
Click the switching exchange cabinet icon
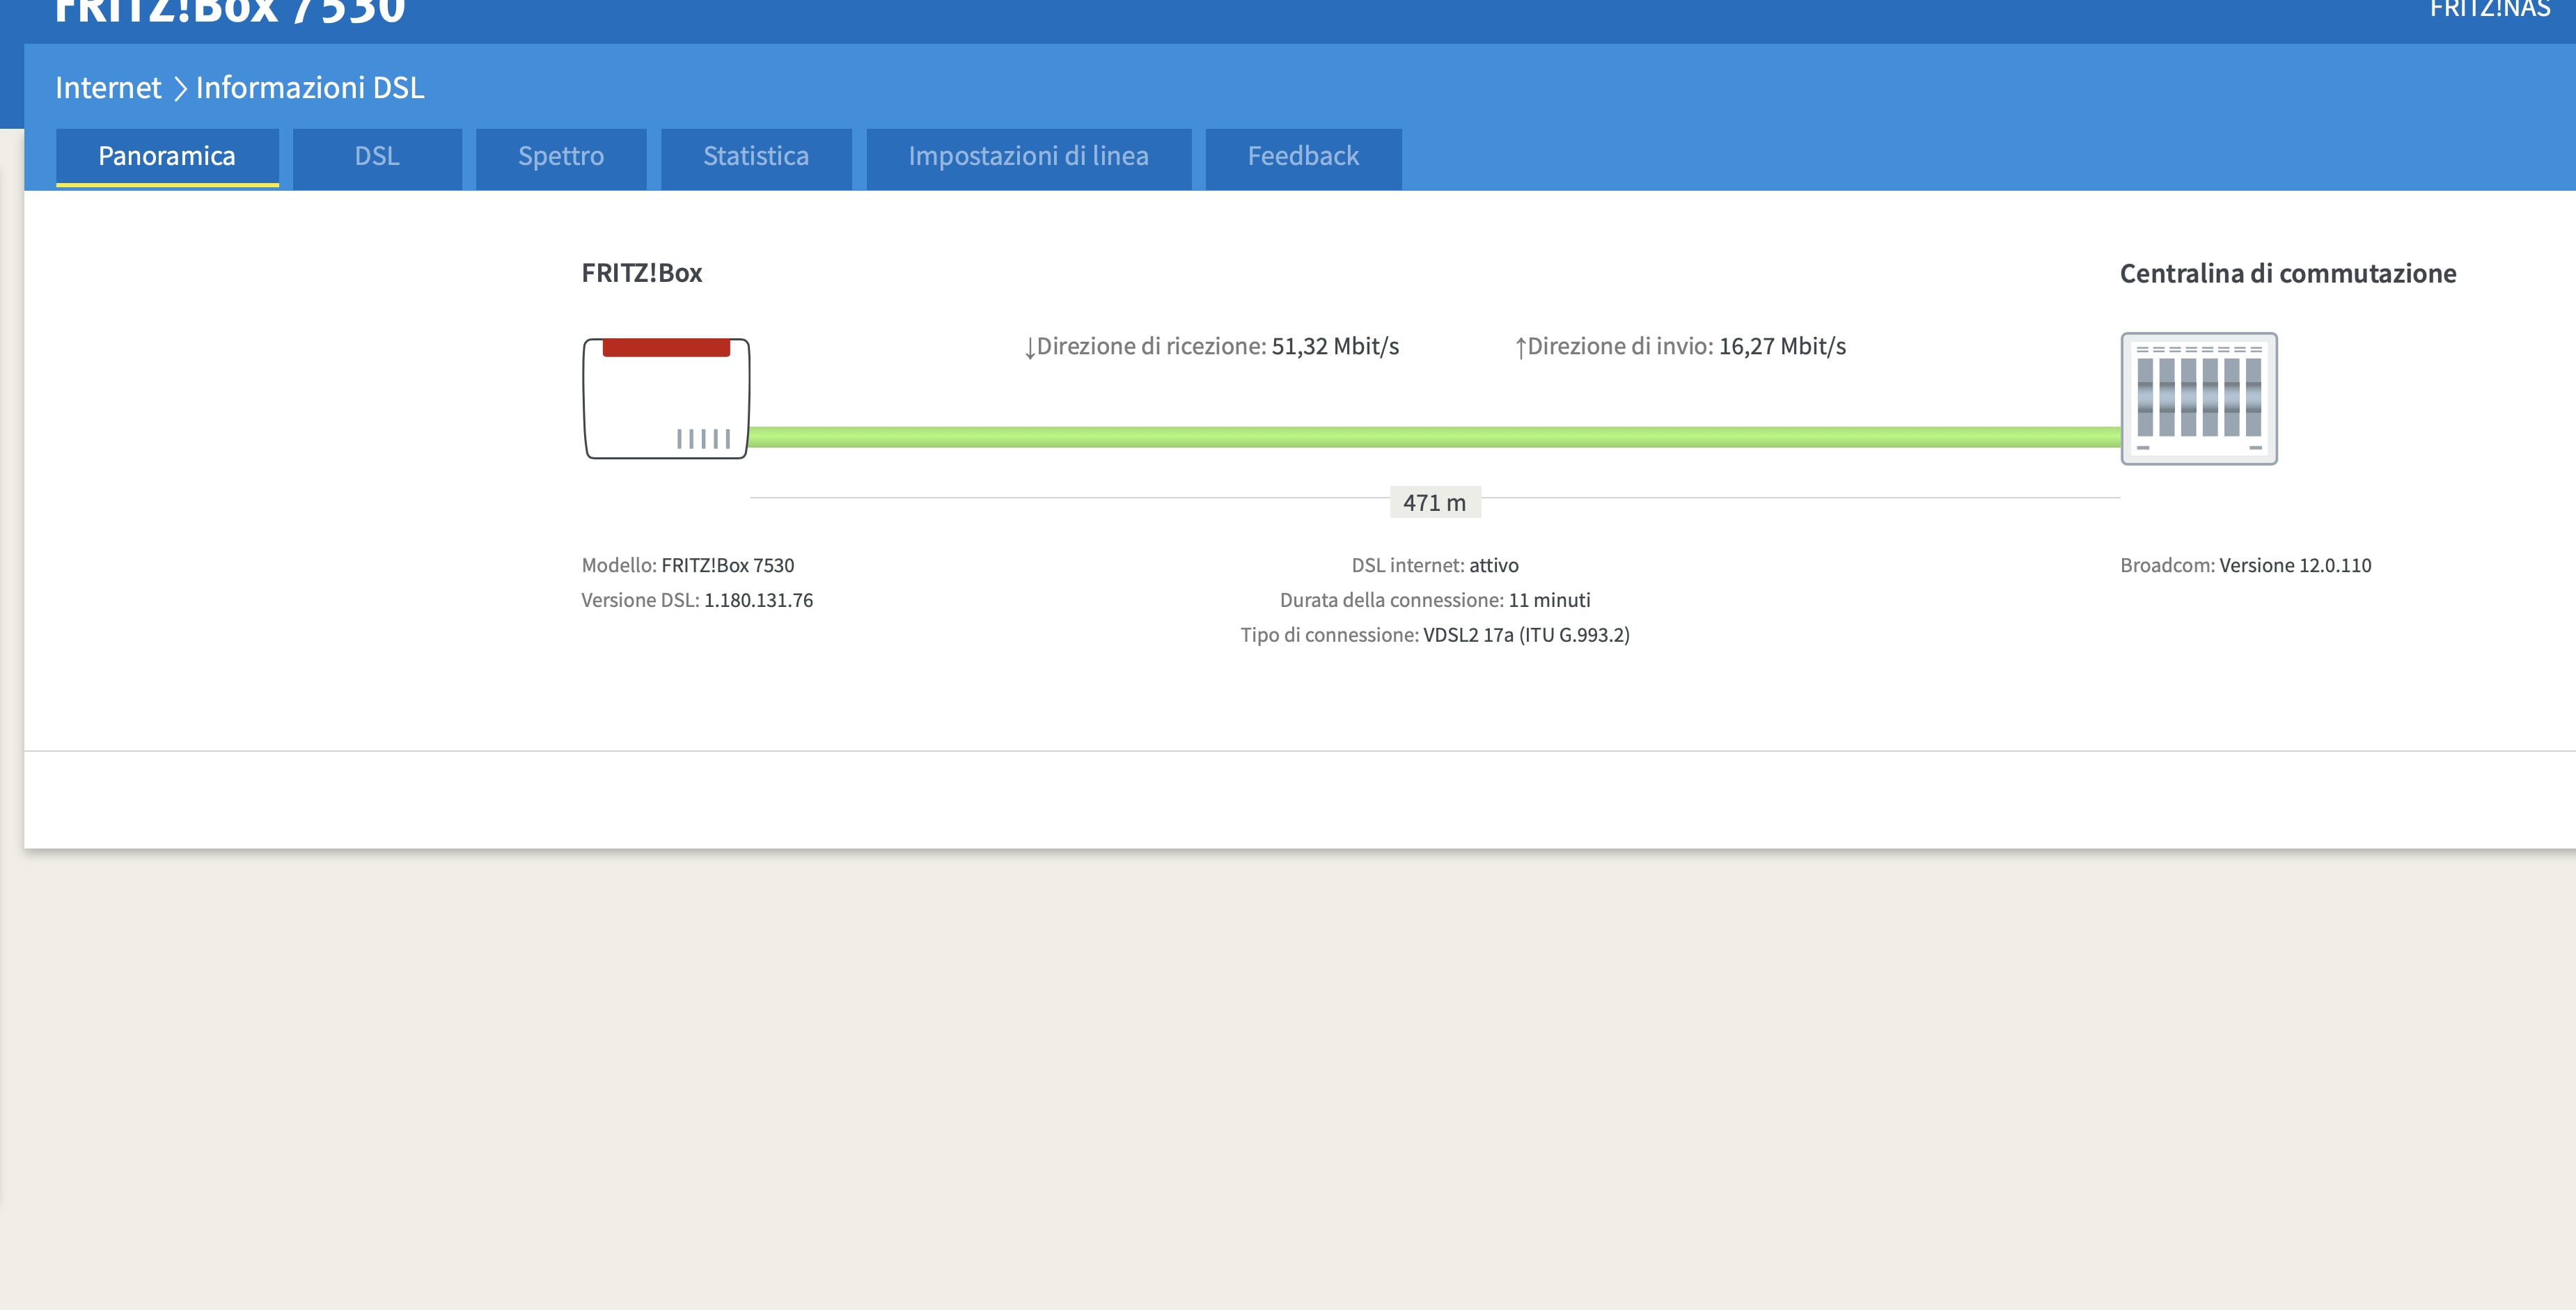[x=2198, y=399]
